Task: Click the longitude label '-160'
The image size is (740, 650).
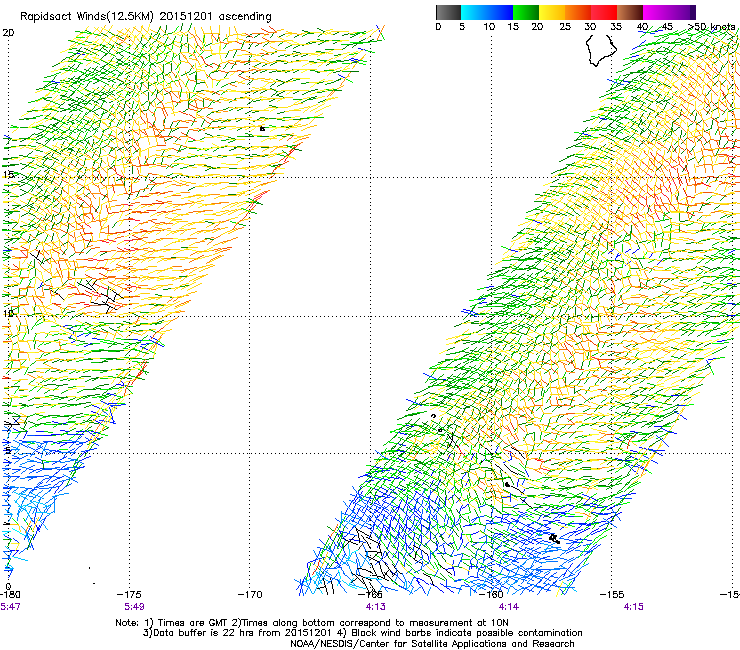Action: (491, 595)
